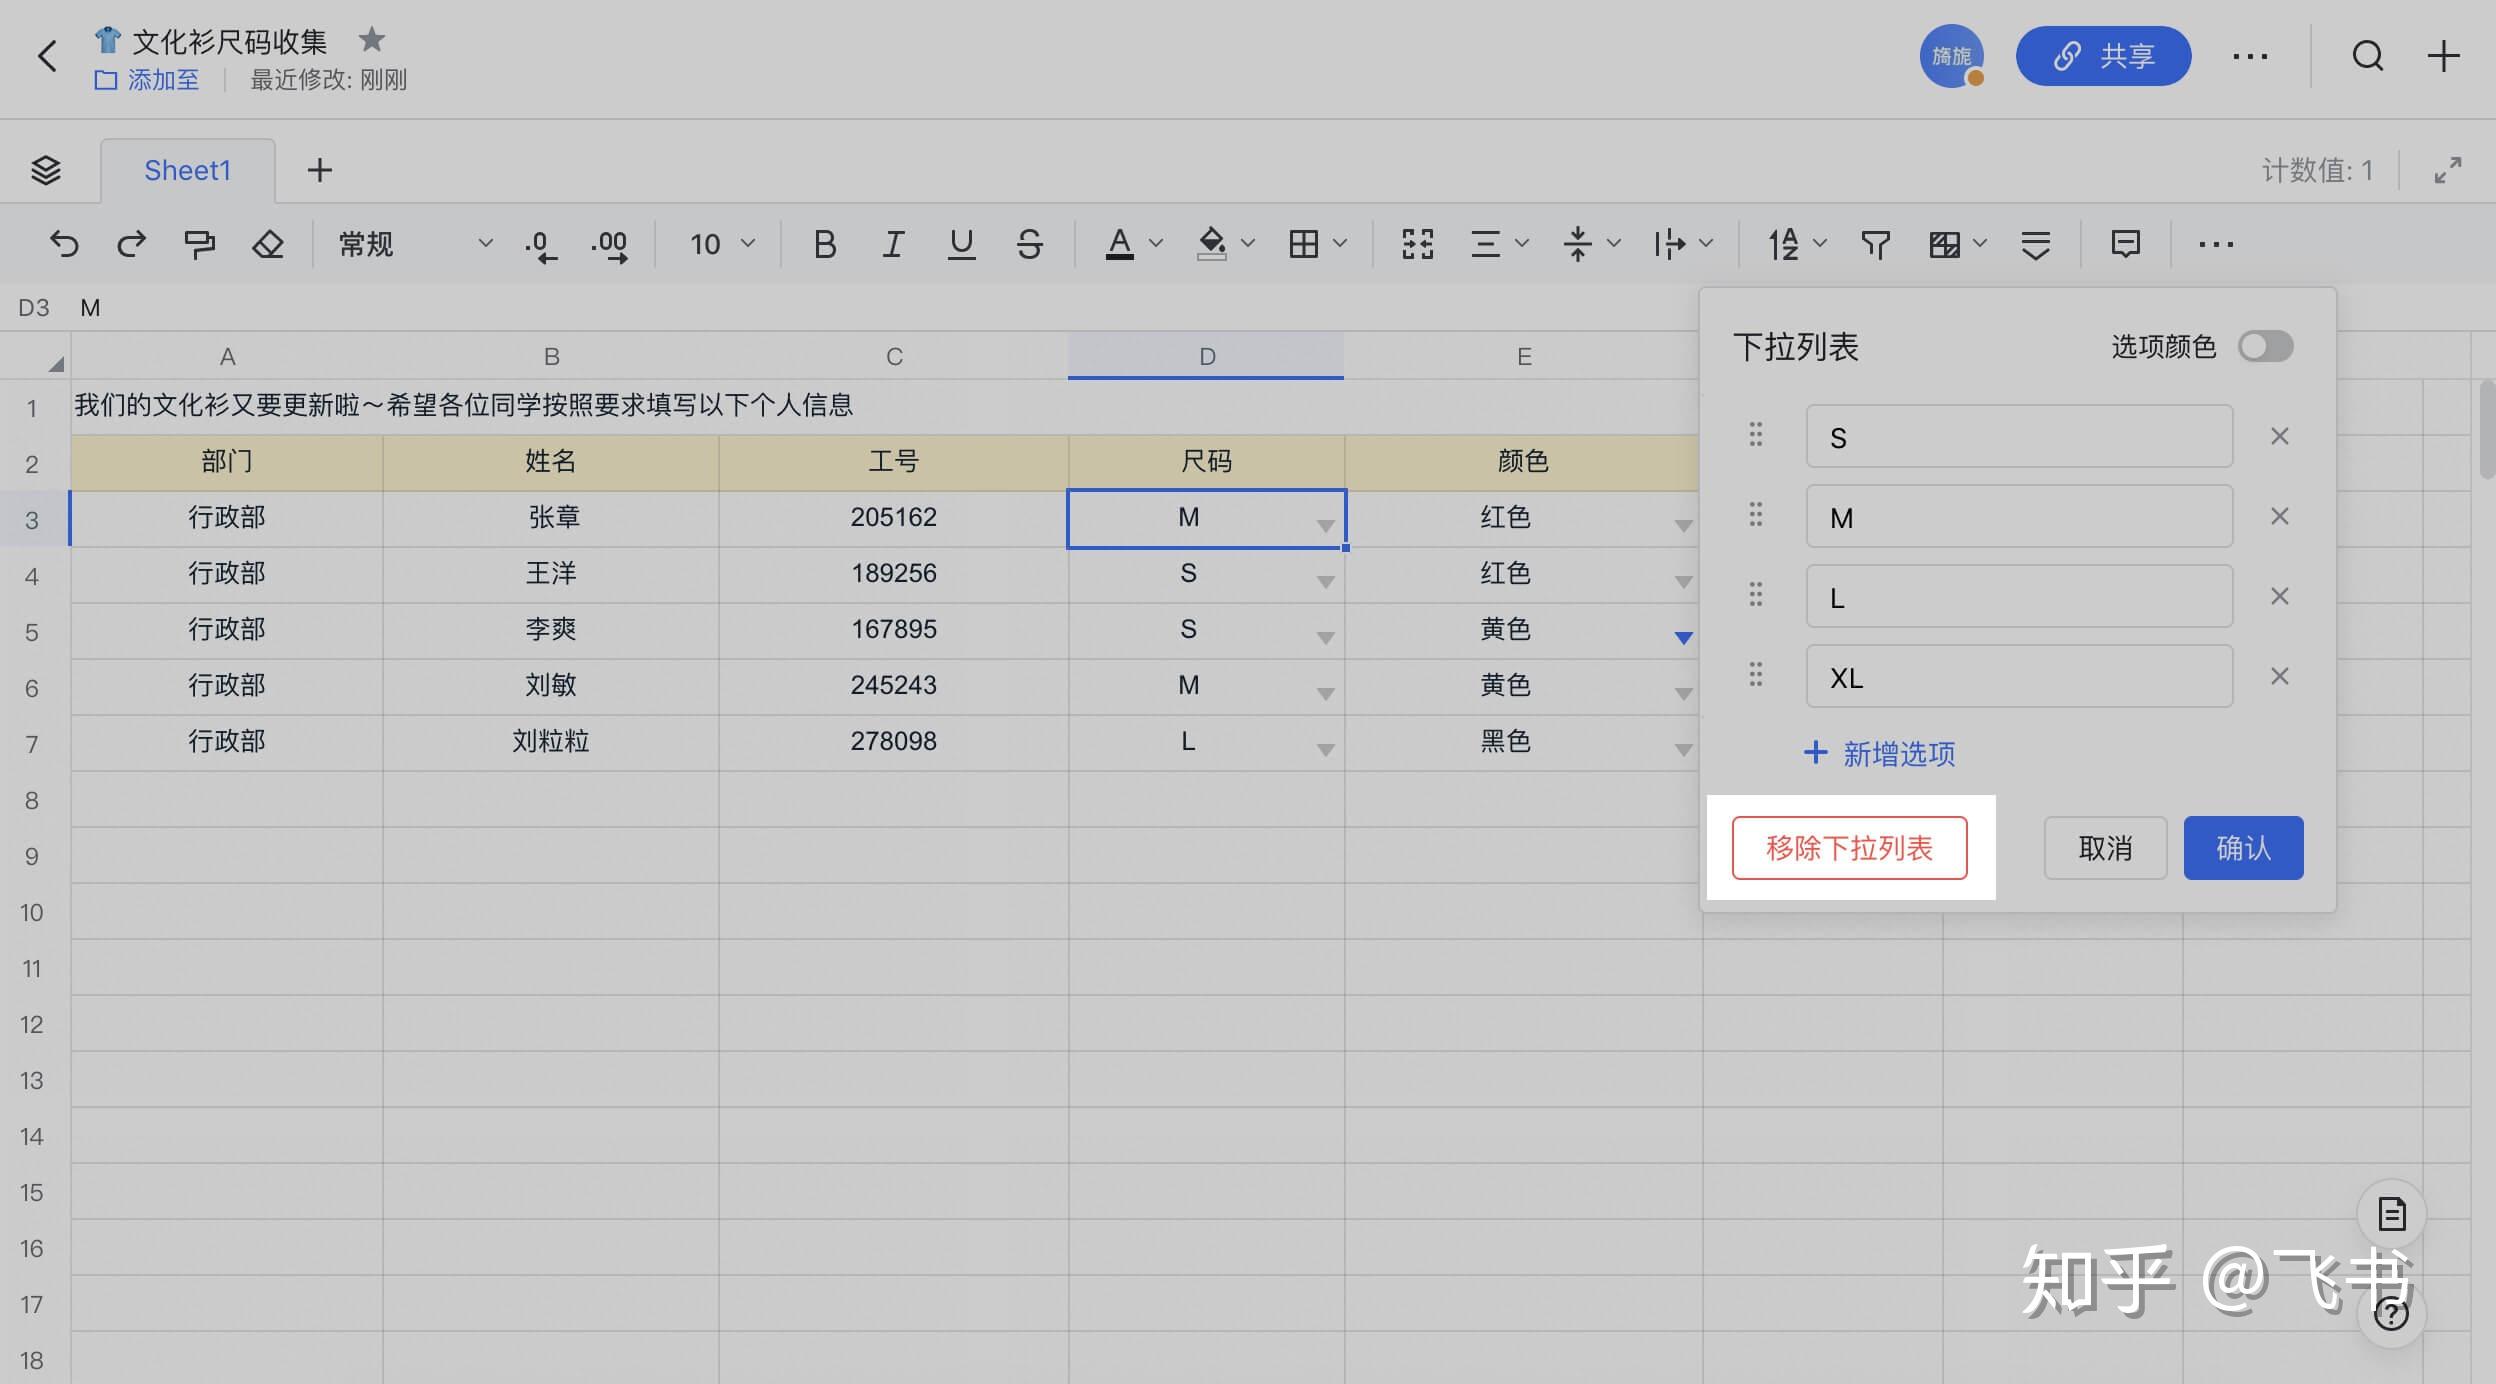Toggle bold formatting

(823, 243)
